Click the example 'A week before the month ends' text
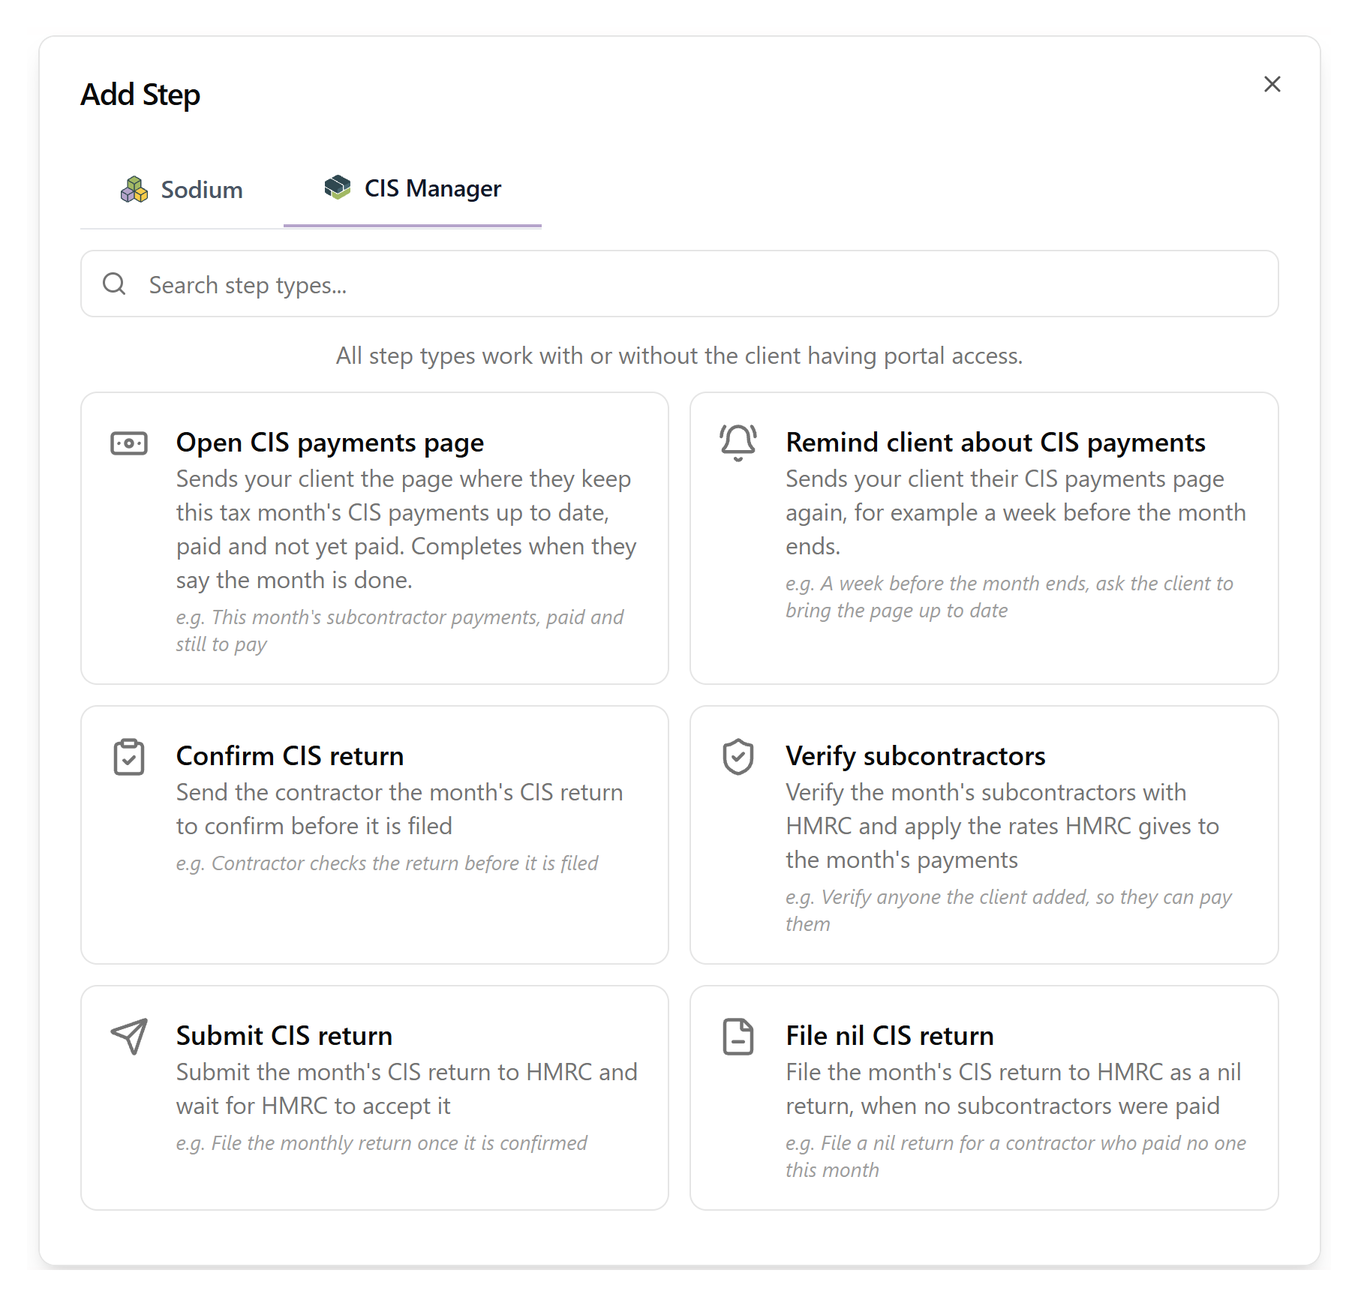Image resolution: width=1358 pixels, height=1297 pixels. pyautogui.click(x=1010, y=597)
